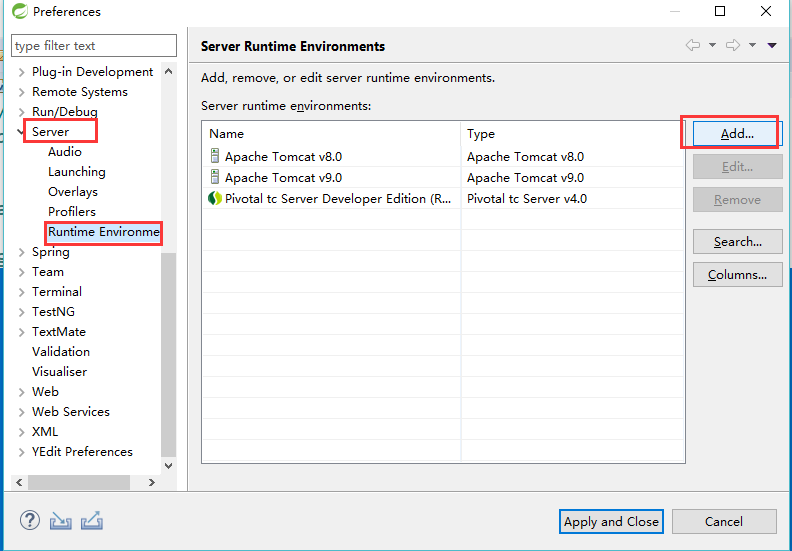Image resolution: width=792 pixels, height=551 pixels.
Task: Select Launching under Server
Action: pos(77,172)
